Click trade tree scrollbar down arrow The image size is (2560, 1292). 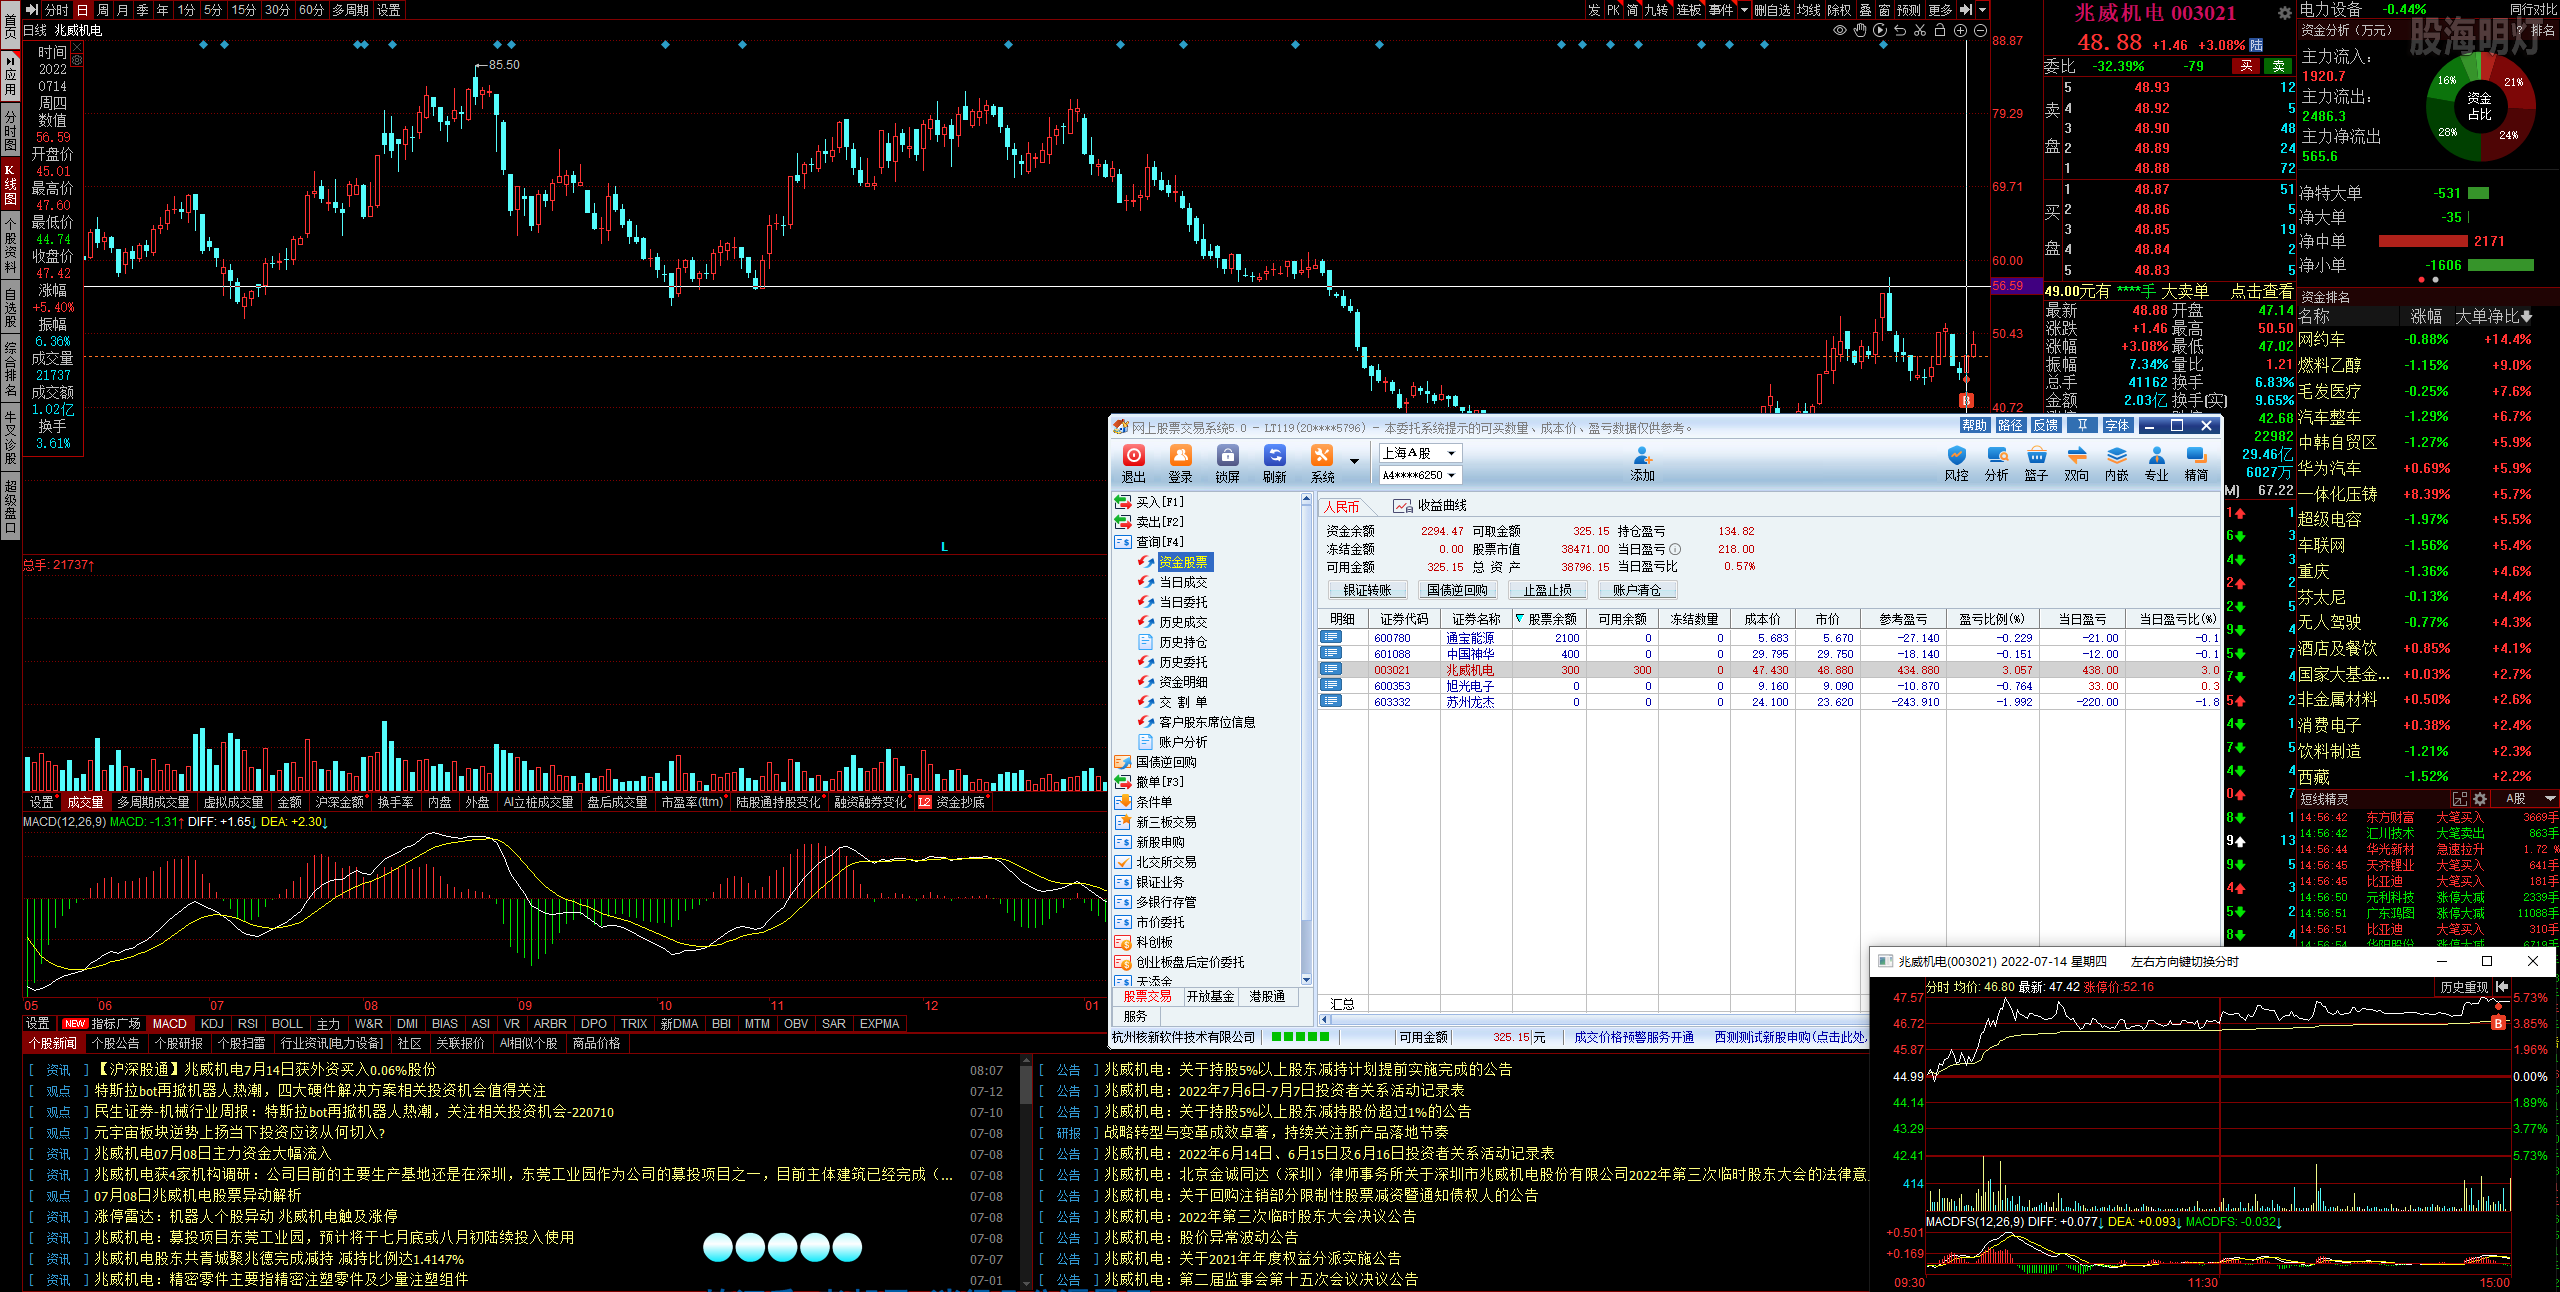1306,980
